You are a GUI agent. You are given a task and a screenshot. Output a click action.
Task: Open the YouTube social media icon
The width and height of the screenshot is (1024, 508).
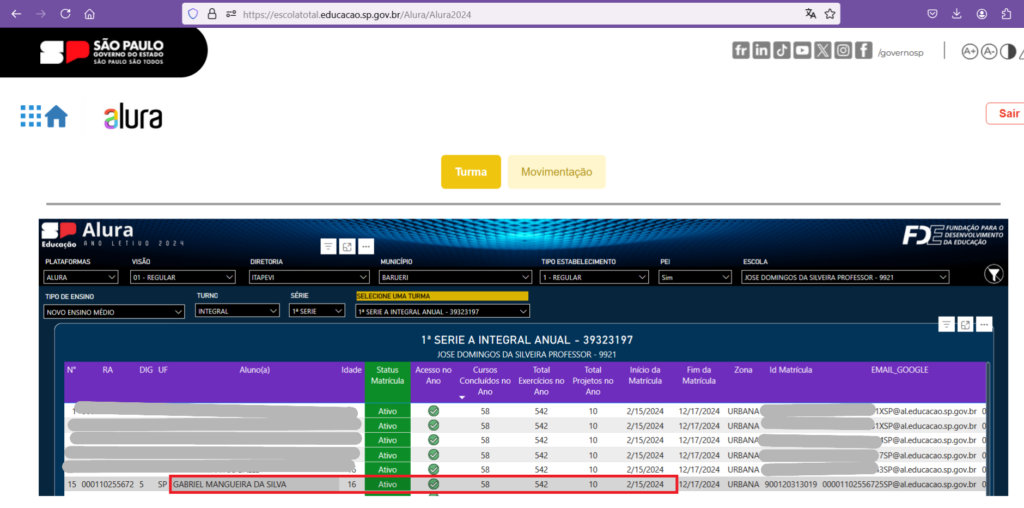coord(802,51)
